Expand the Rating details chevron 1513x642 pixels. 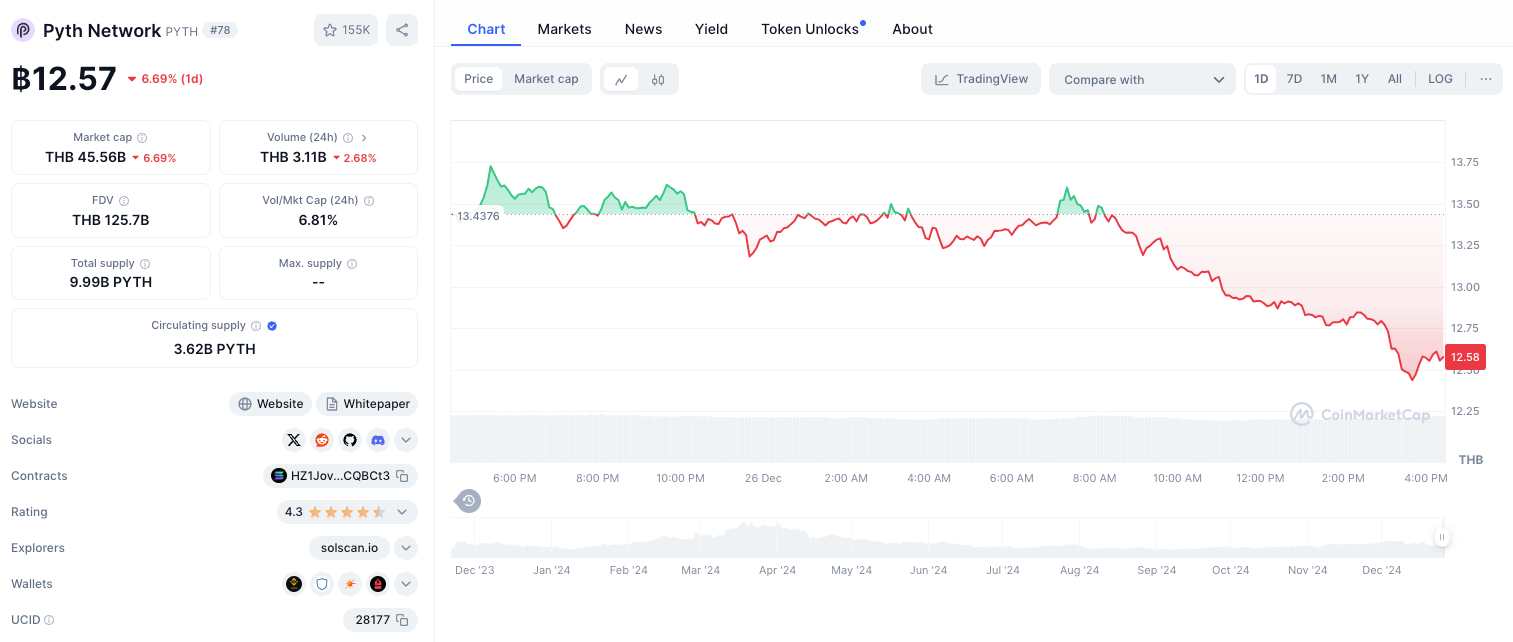point(402,512)
